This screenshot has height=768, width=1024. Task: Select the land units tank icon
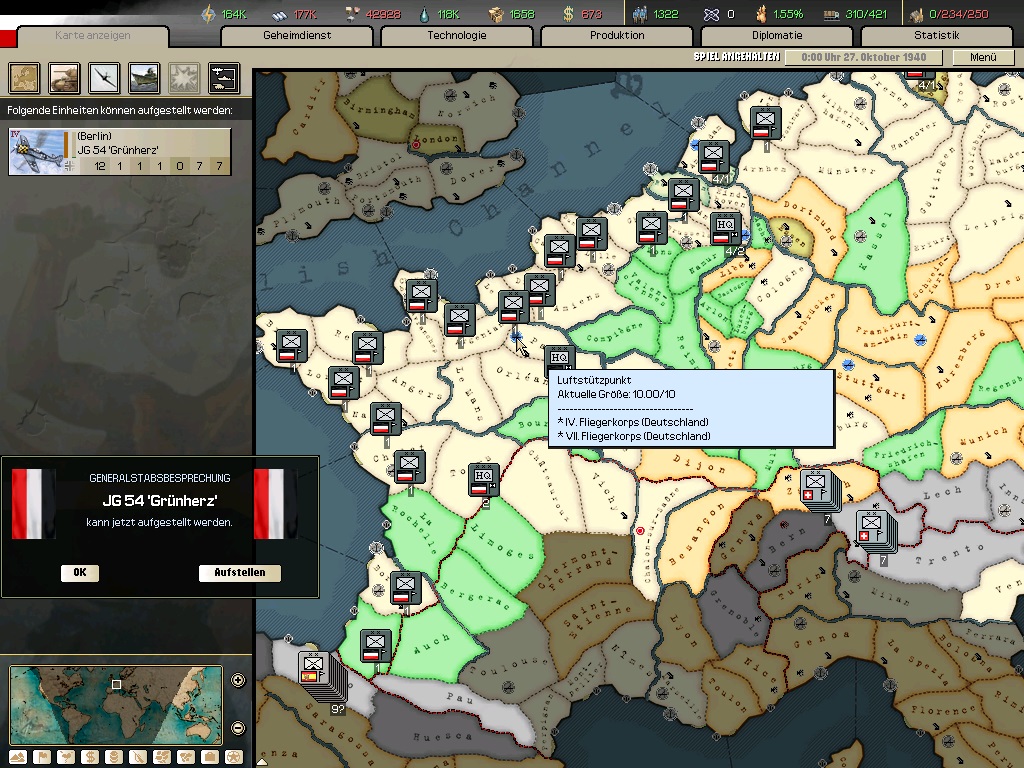(x=65, y=77)
